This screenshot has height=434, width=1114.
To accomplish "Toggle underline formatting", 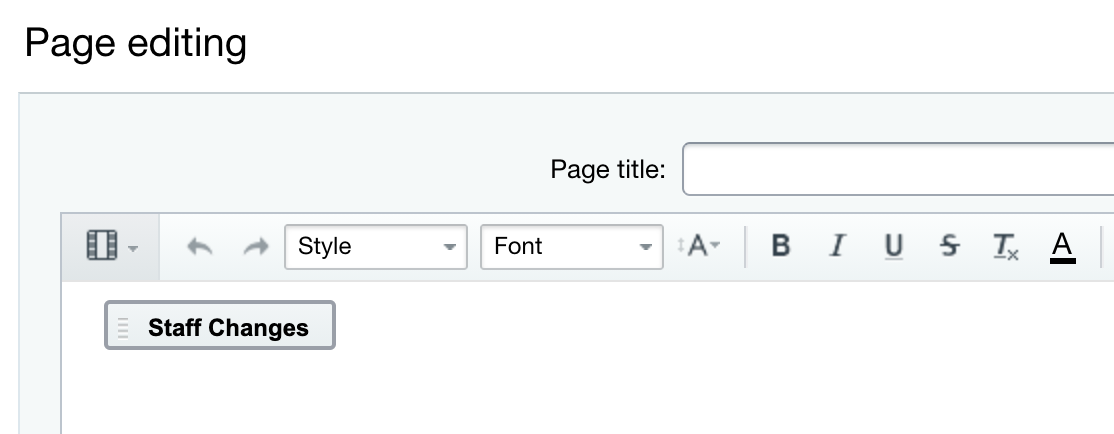I will [x=893, y=246].
